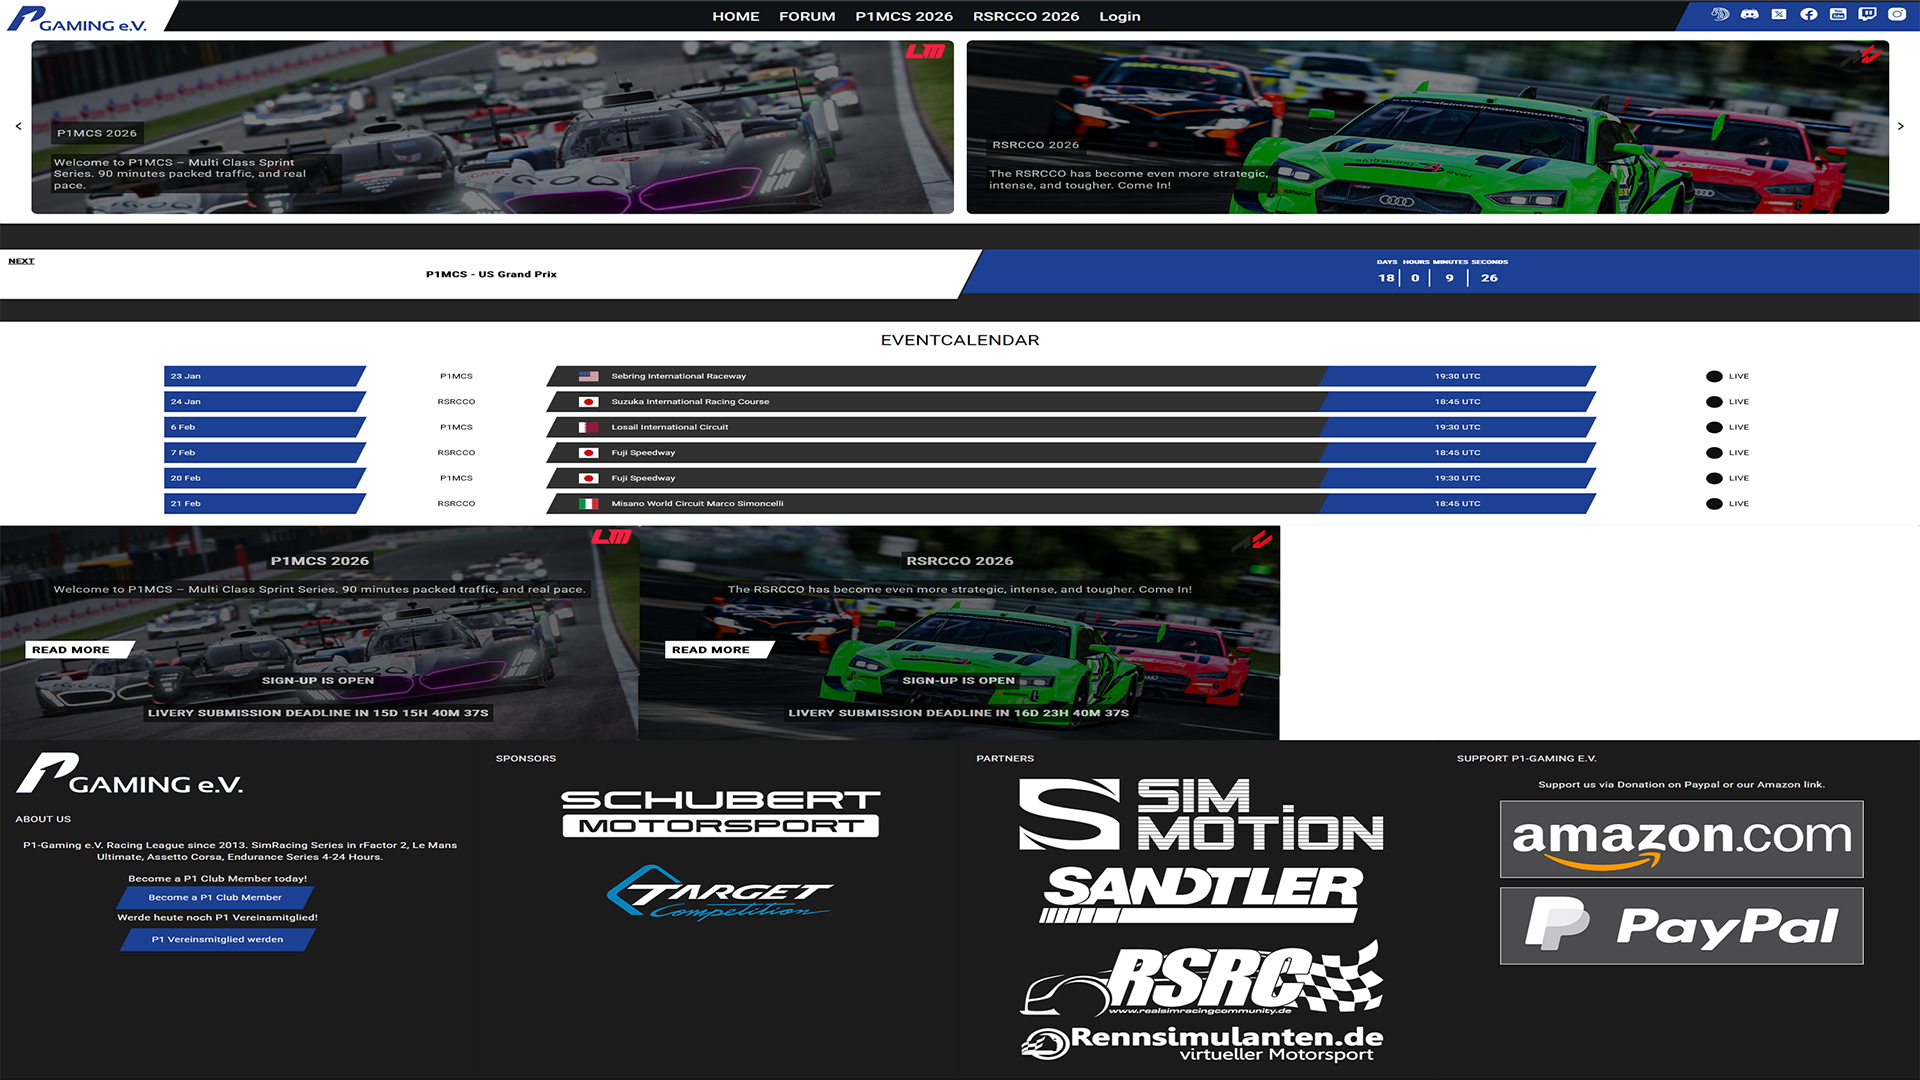Click the TeamSpeak icon in header
This screenshot has width=1920, height=1080.
1720,15
